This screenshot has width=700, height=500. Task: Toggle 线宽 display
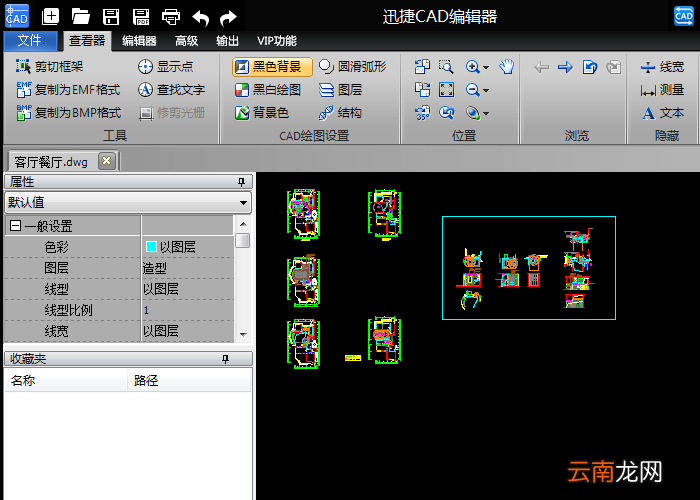click(x=662, y=67)
